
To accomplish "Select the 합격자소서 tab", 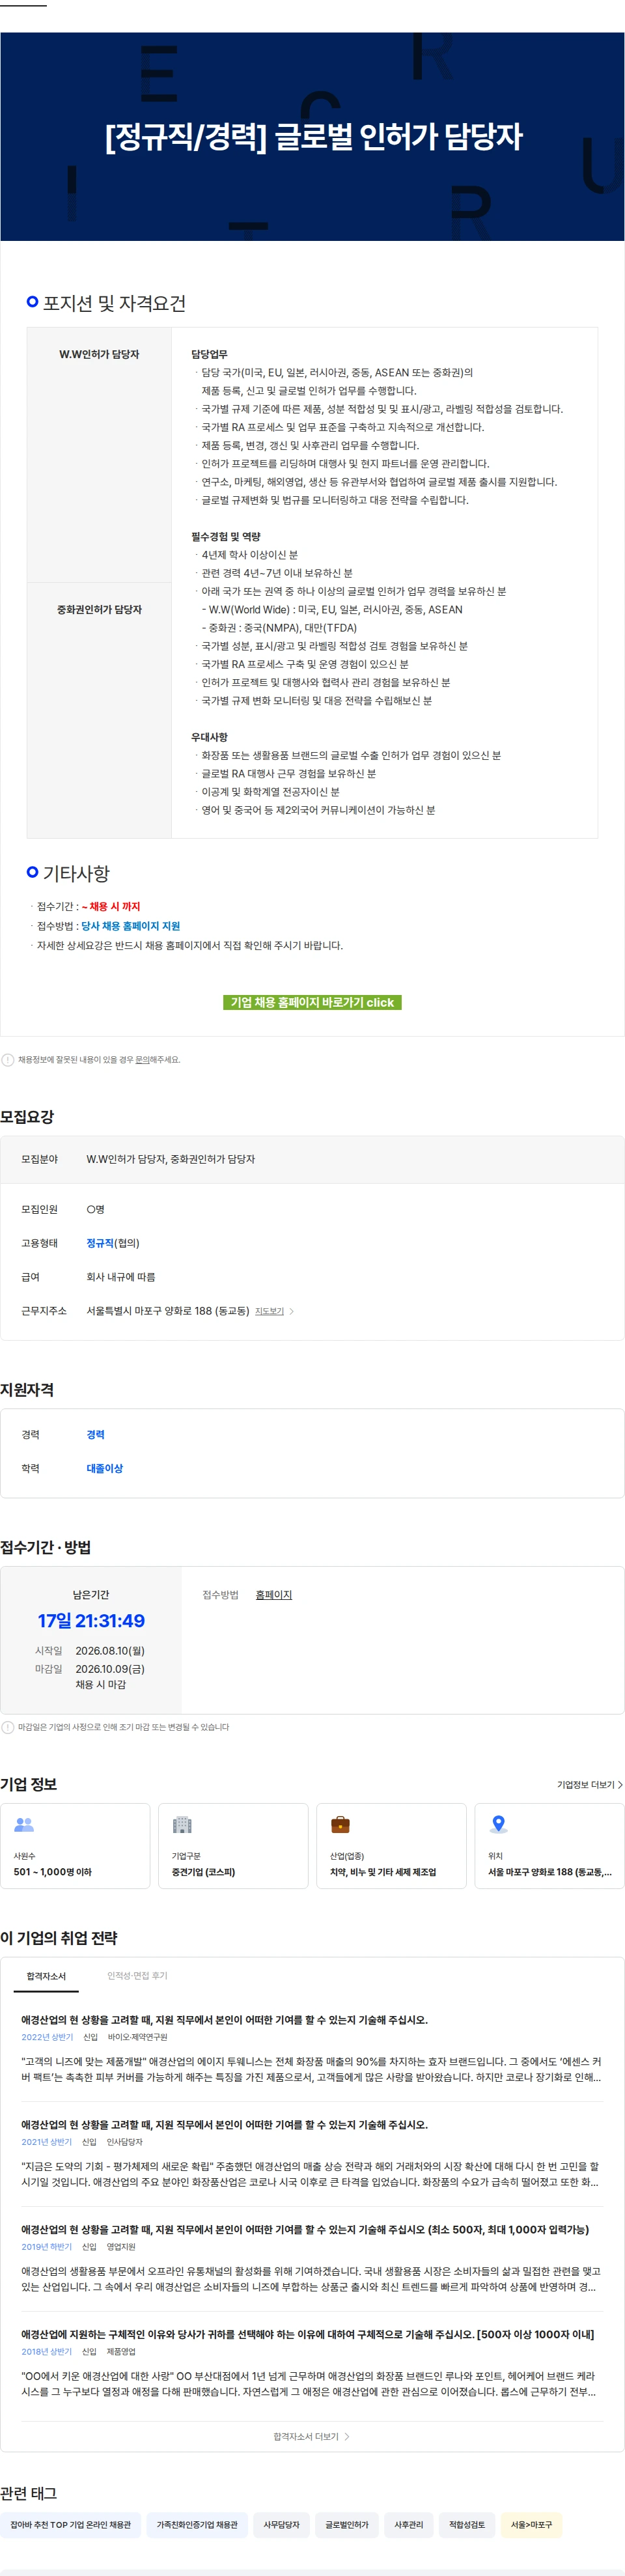I will 46,1976.
